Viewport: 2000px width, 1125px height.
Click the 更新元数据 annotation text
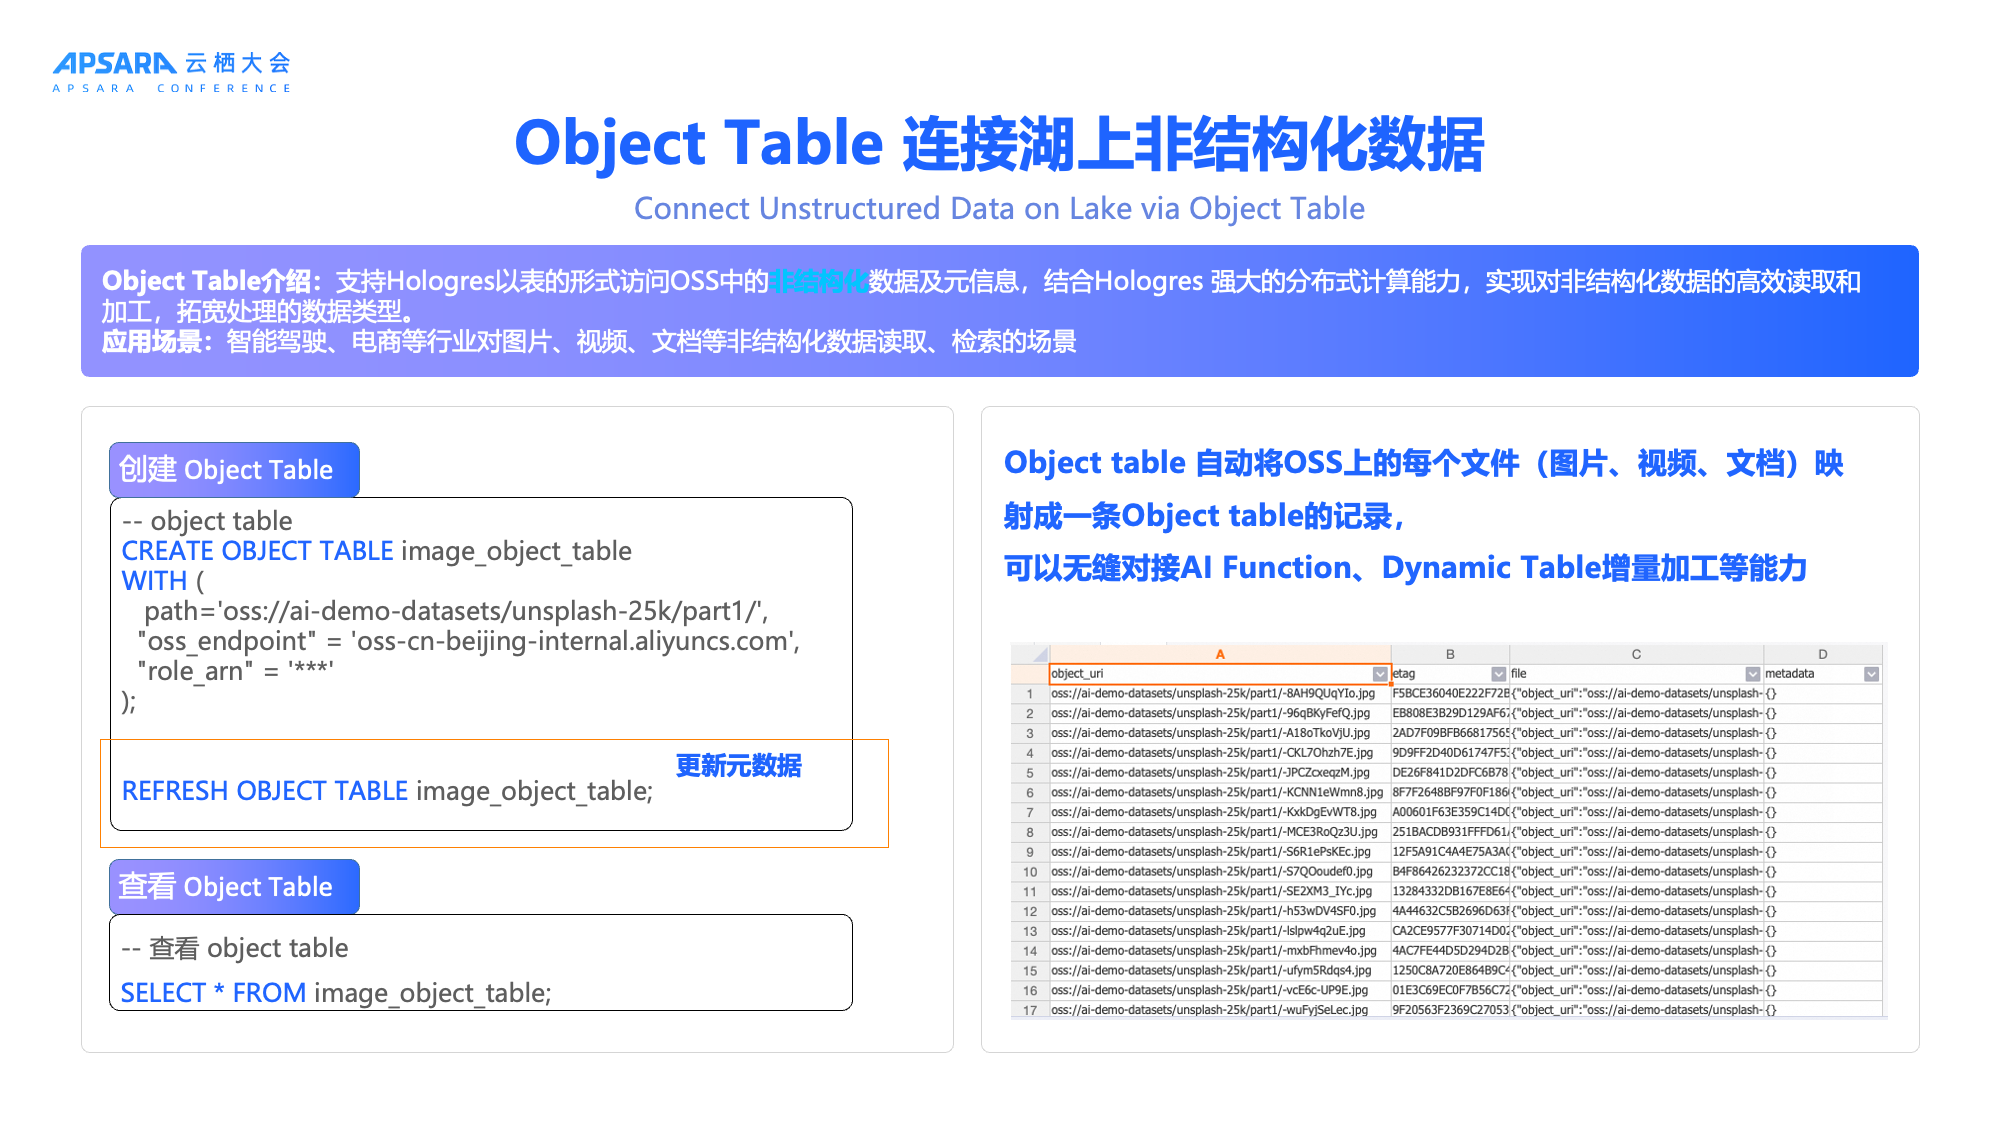tap(738, 766)
